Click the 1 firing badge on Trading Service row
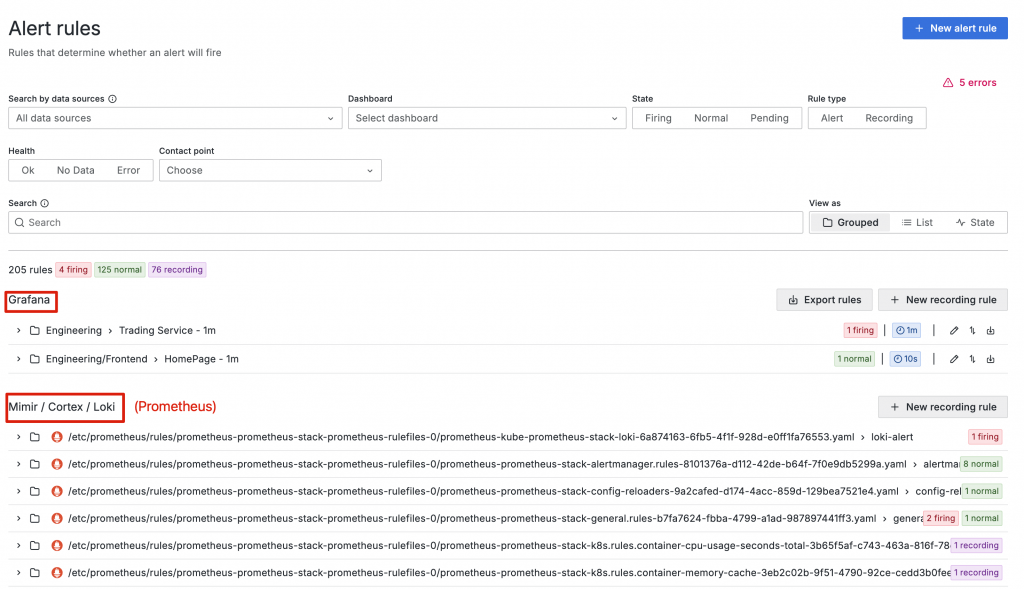The image size is (1024, 589). point(860,330)
